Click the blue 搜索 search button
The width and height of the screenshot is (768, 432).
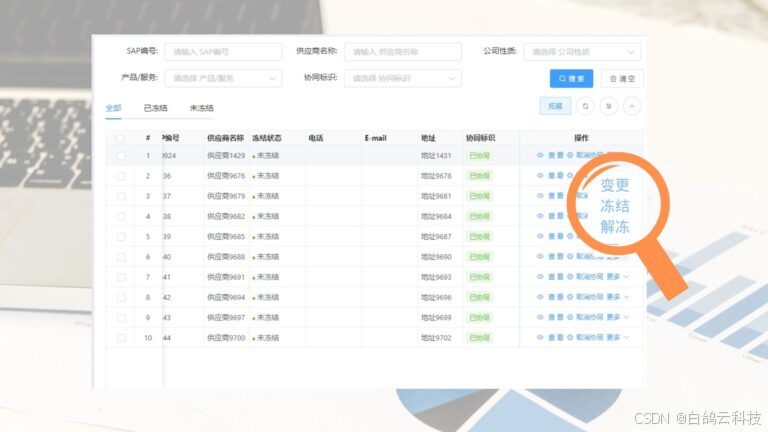571,78
